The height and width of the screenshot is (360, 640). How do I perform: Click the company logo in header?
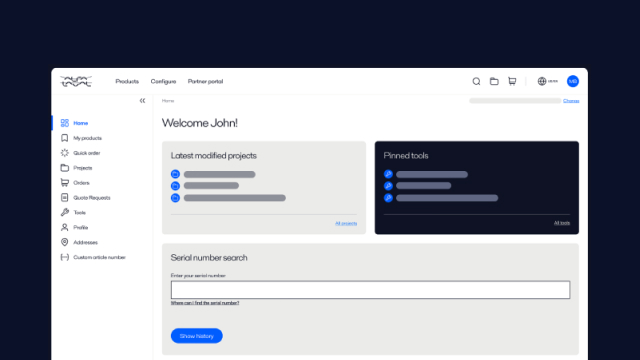point(76,81)
